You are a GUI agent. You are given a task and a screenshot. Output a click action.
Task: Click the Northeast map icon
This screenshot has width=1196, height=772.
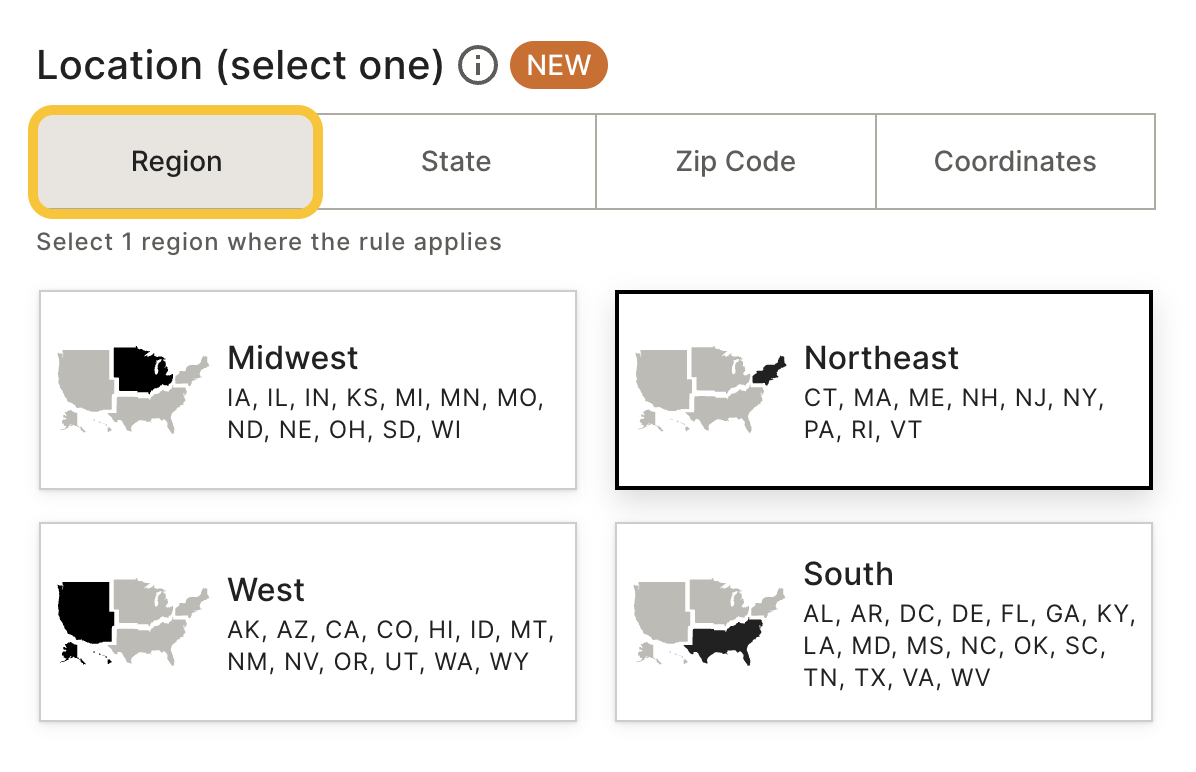pyautogui.click(x=710, y=390)
